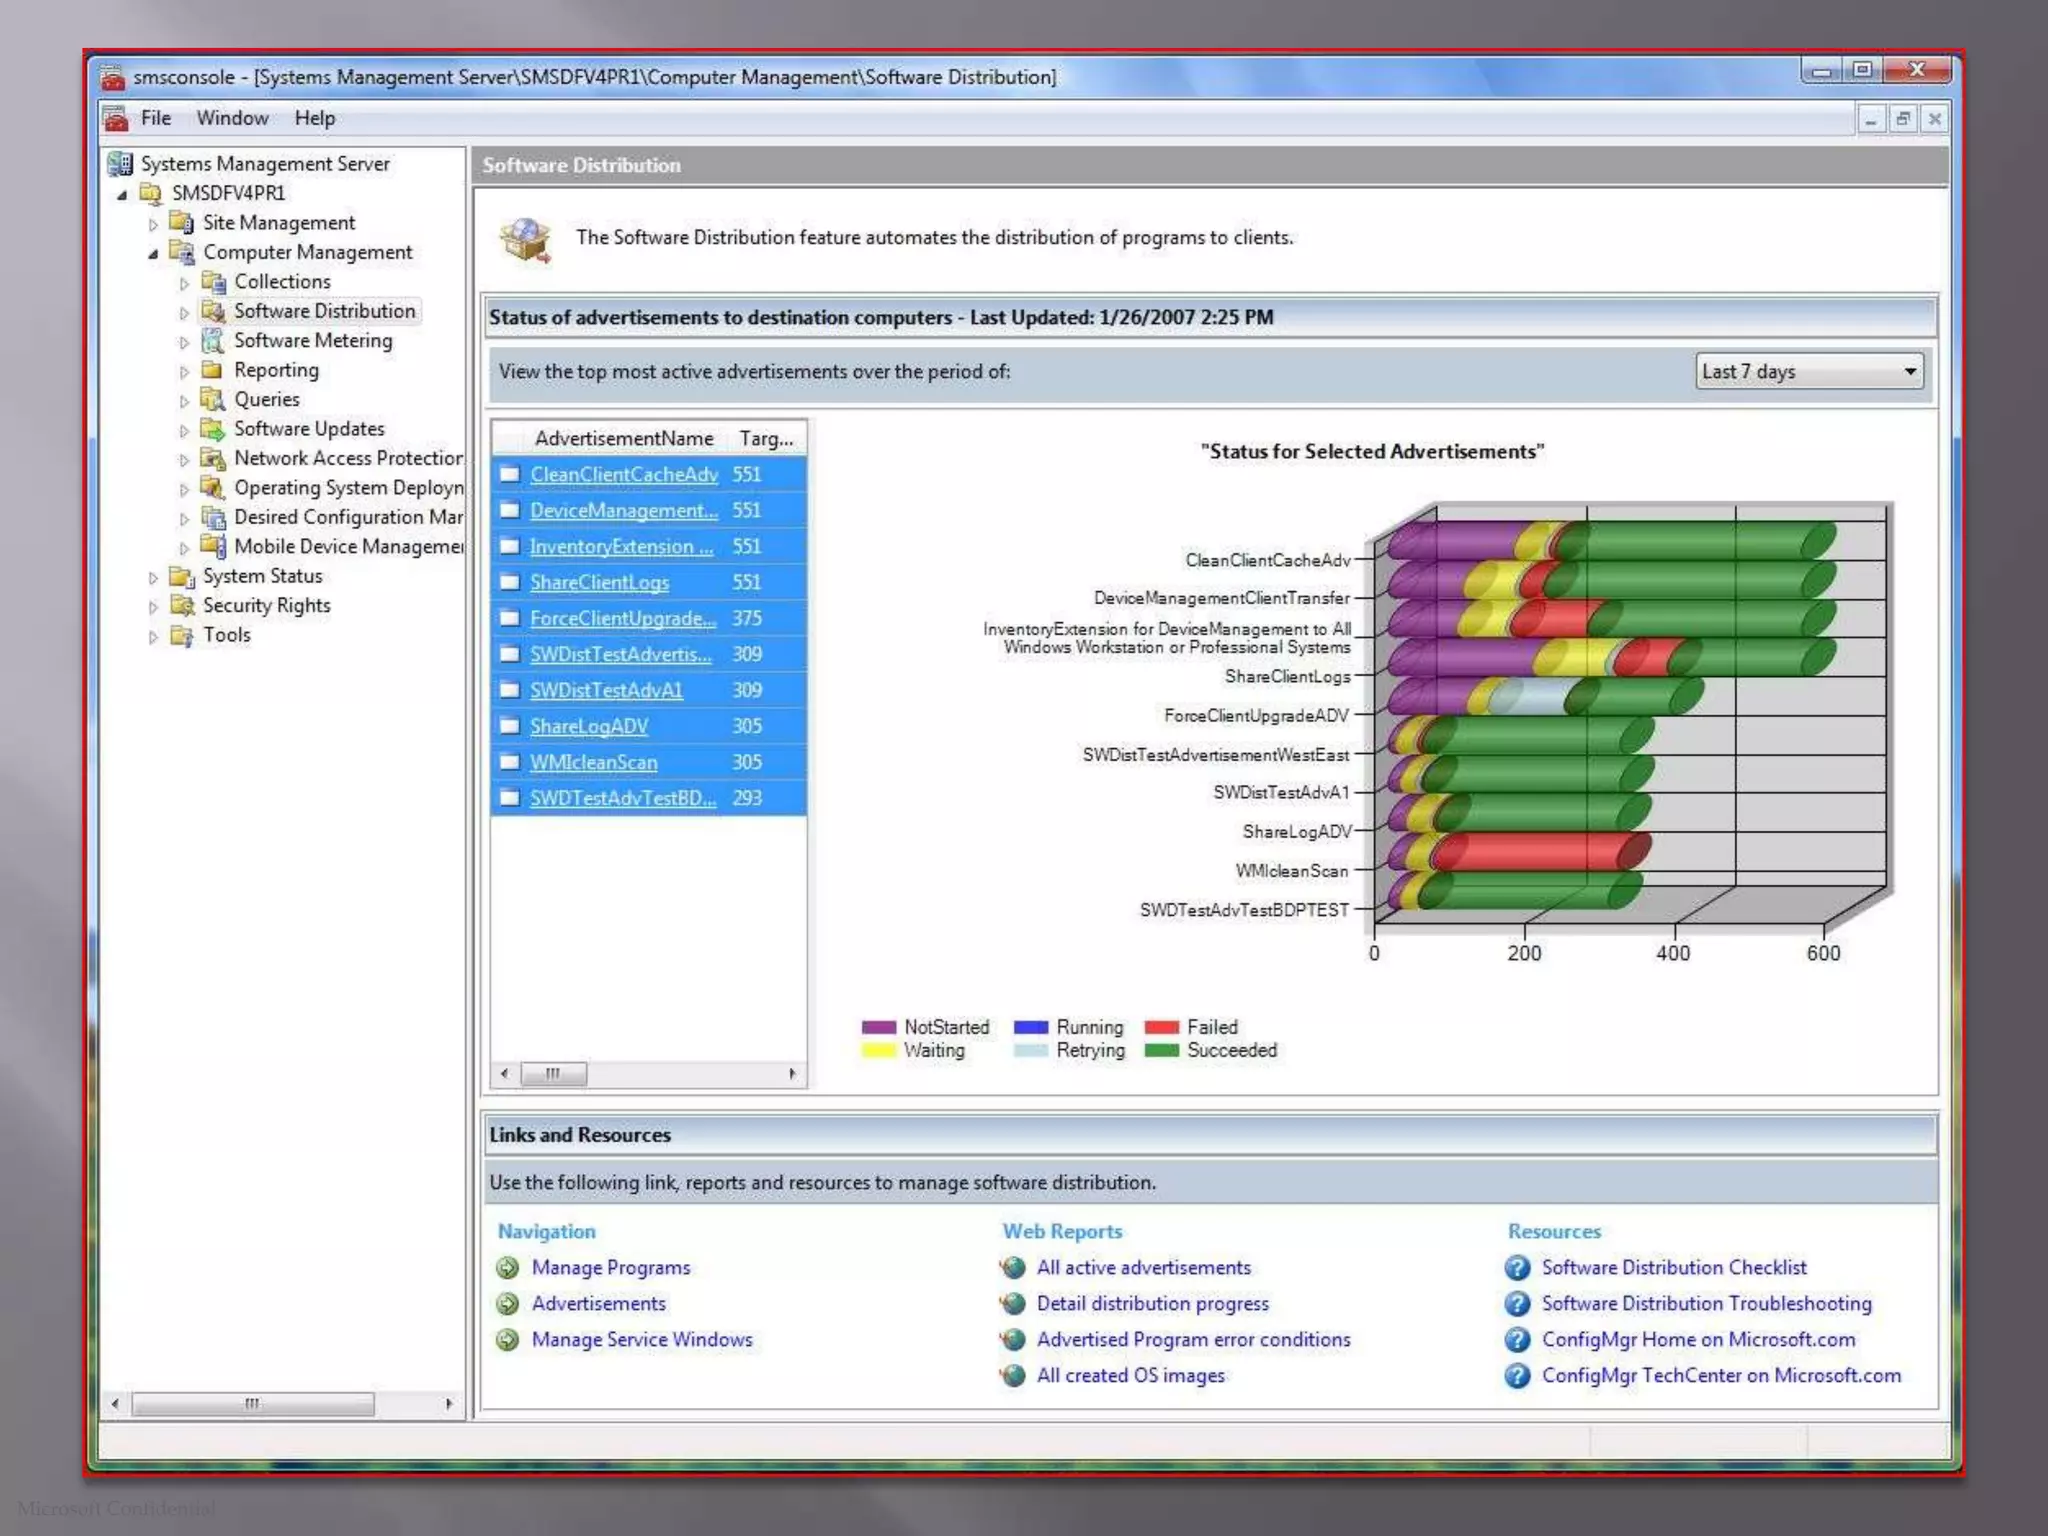The image size is (2048, 1536).
Task: Click the advertisement list horizontal scrollbar thumb
Action: pos(553,1074)
